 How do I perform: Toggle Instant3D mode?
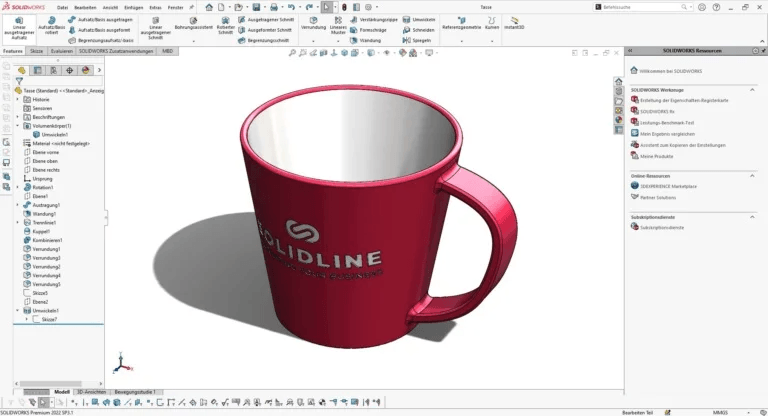516,23
